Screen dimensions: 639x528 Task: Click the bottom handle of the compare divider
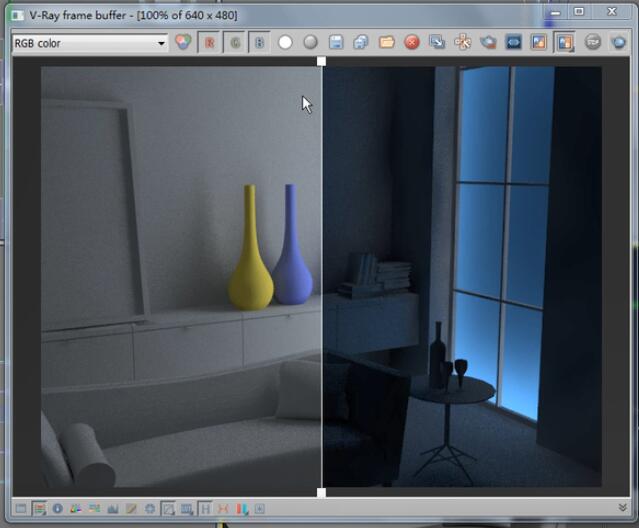(321, 492)
